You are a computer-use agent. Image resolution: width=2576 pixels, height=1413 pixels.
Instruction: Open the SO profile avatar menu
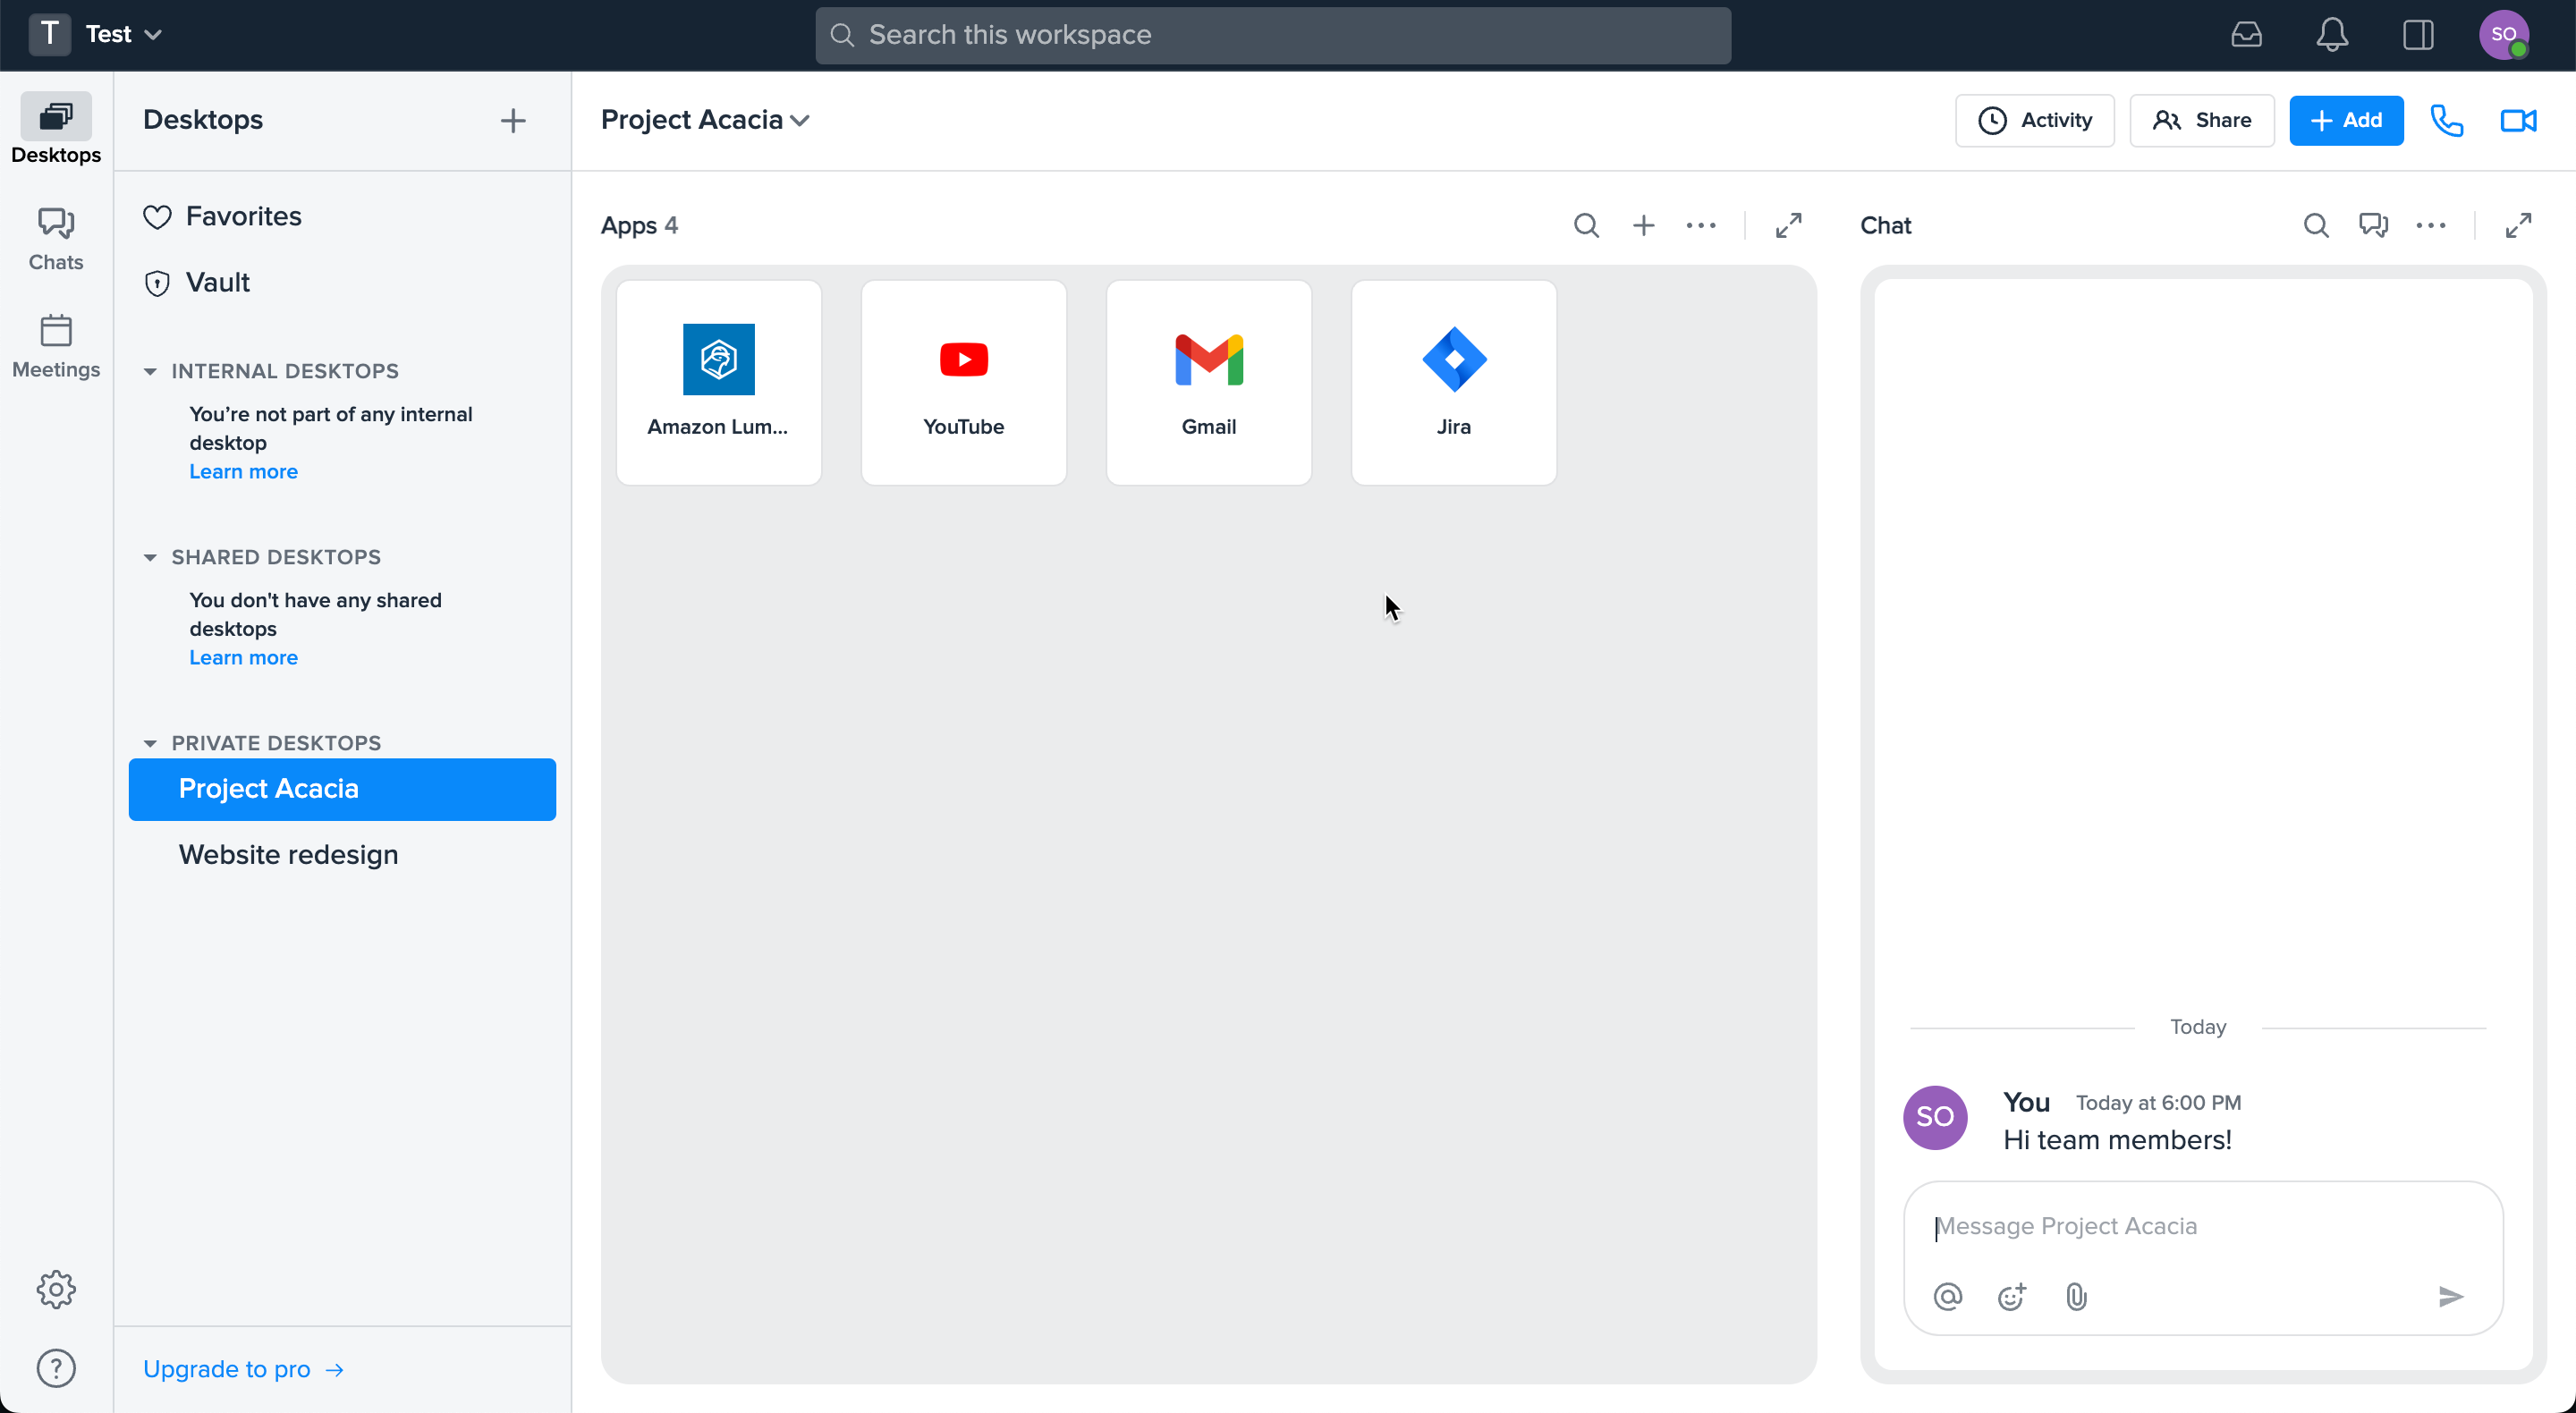2504,35
